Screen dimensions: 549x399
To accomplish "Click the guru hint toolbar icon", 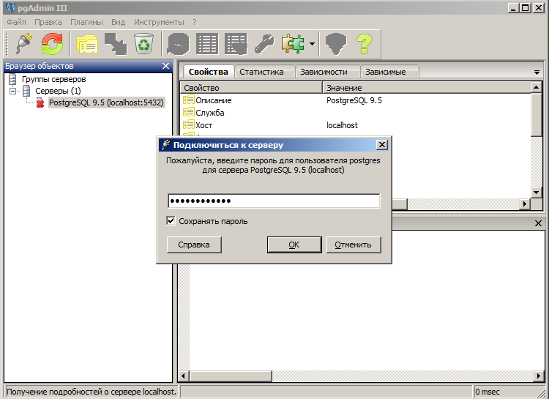I will tap(336, 44).
